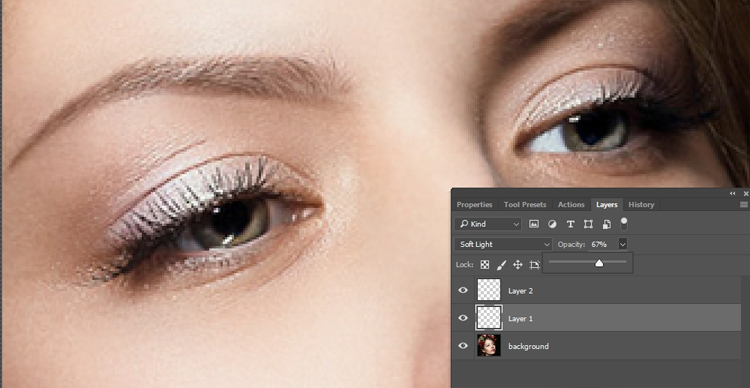750x388 pixels.
Task: Turn layer filtering on or off switch
Action: pyautogui.click(x=624, y=223)
